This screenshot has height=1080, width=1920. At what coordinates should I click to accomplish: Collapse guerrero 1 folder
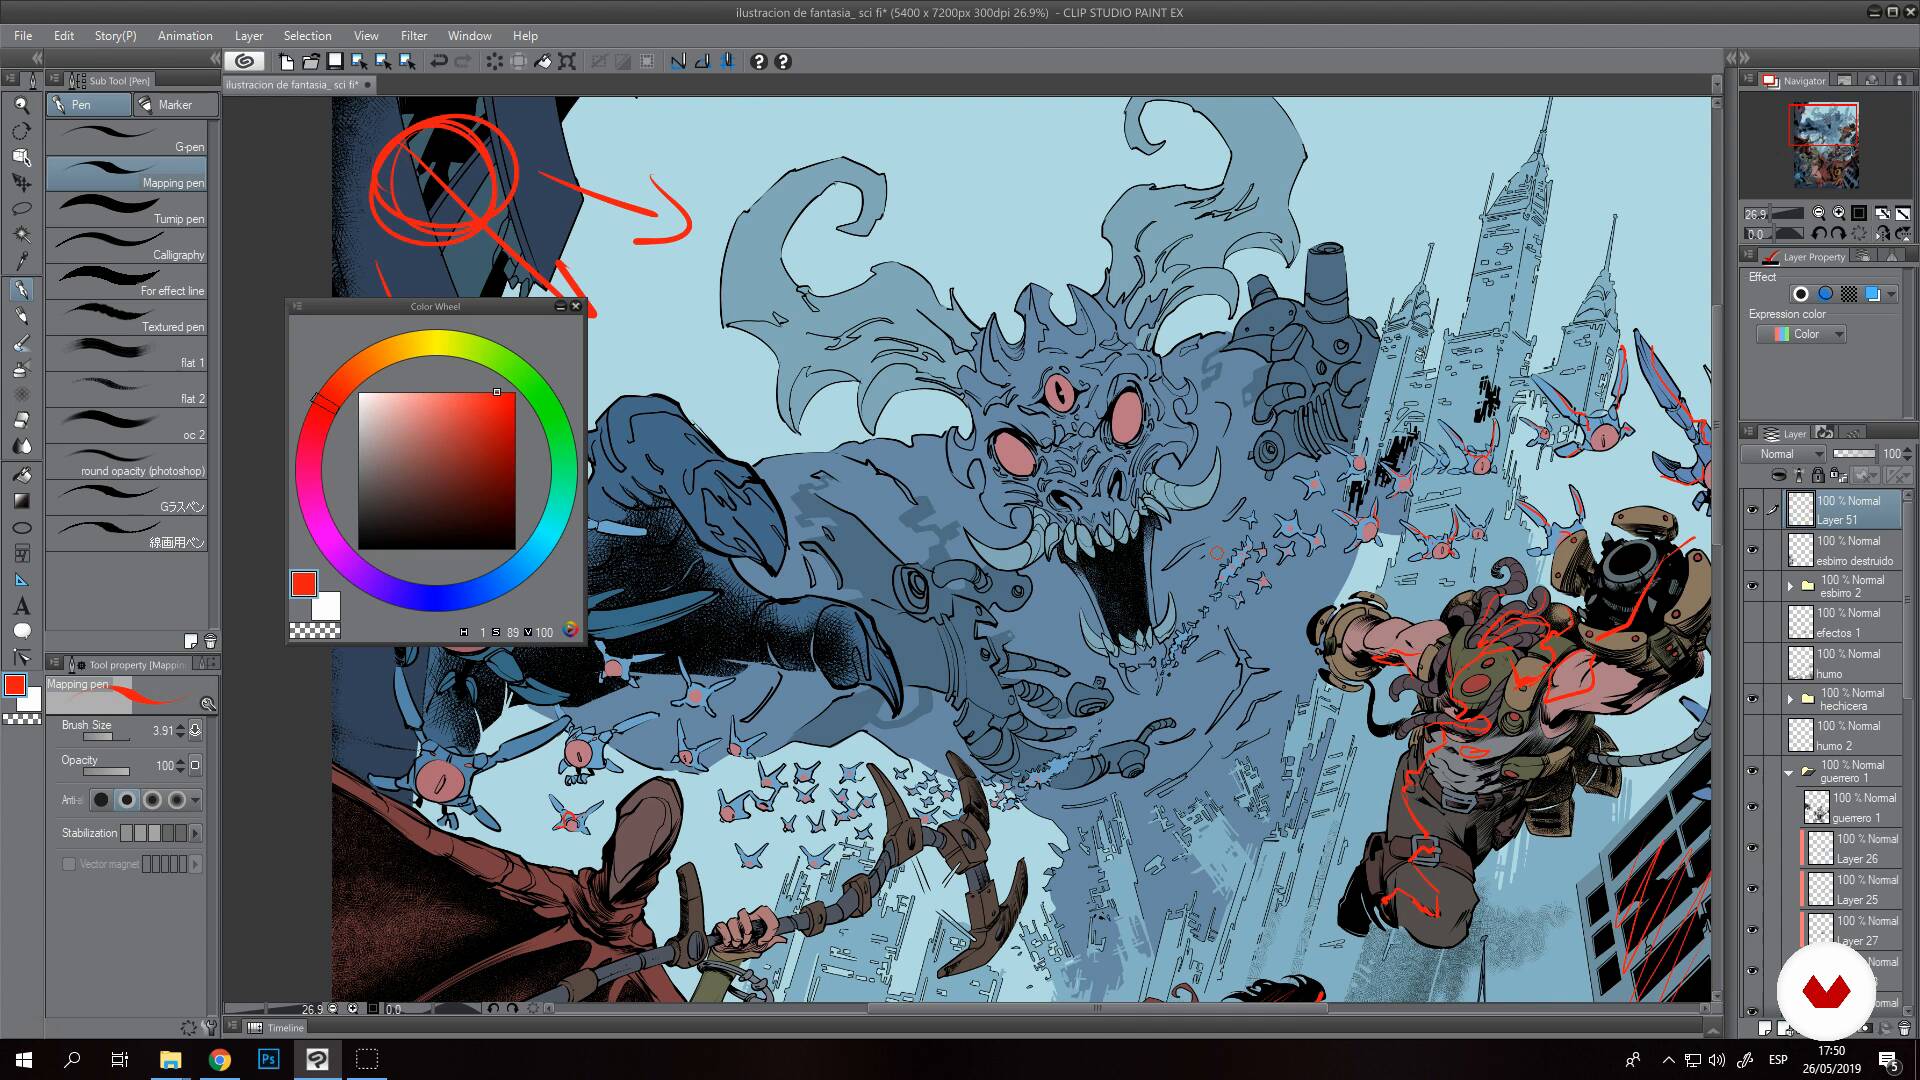click(x=1789, y=772)
